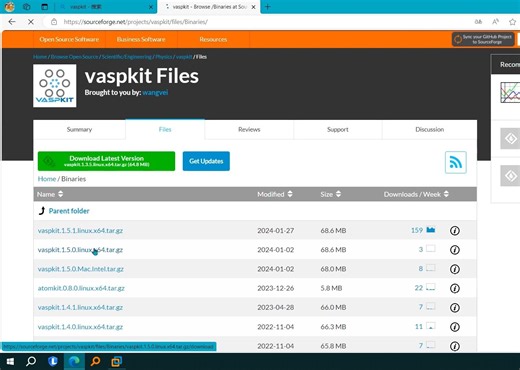Open info icon for vaspkit.1.5.0.linux.x64.tar.gz
The height and width of the screenshot is (370, 520).
click(455, 250)
